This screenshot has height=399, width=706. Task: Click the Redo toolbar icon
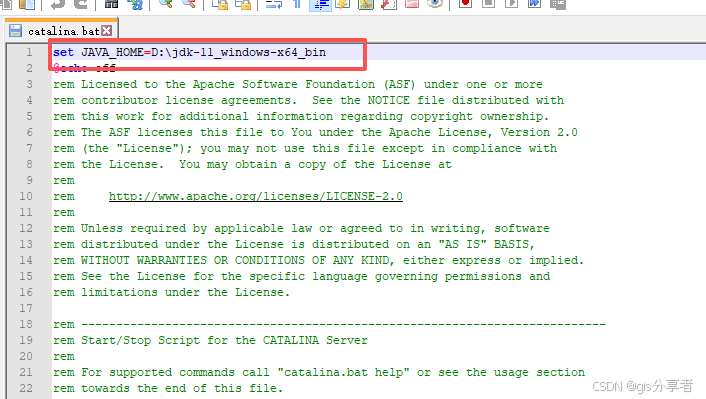click(x=81, y=4)
